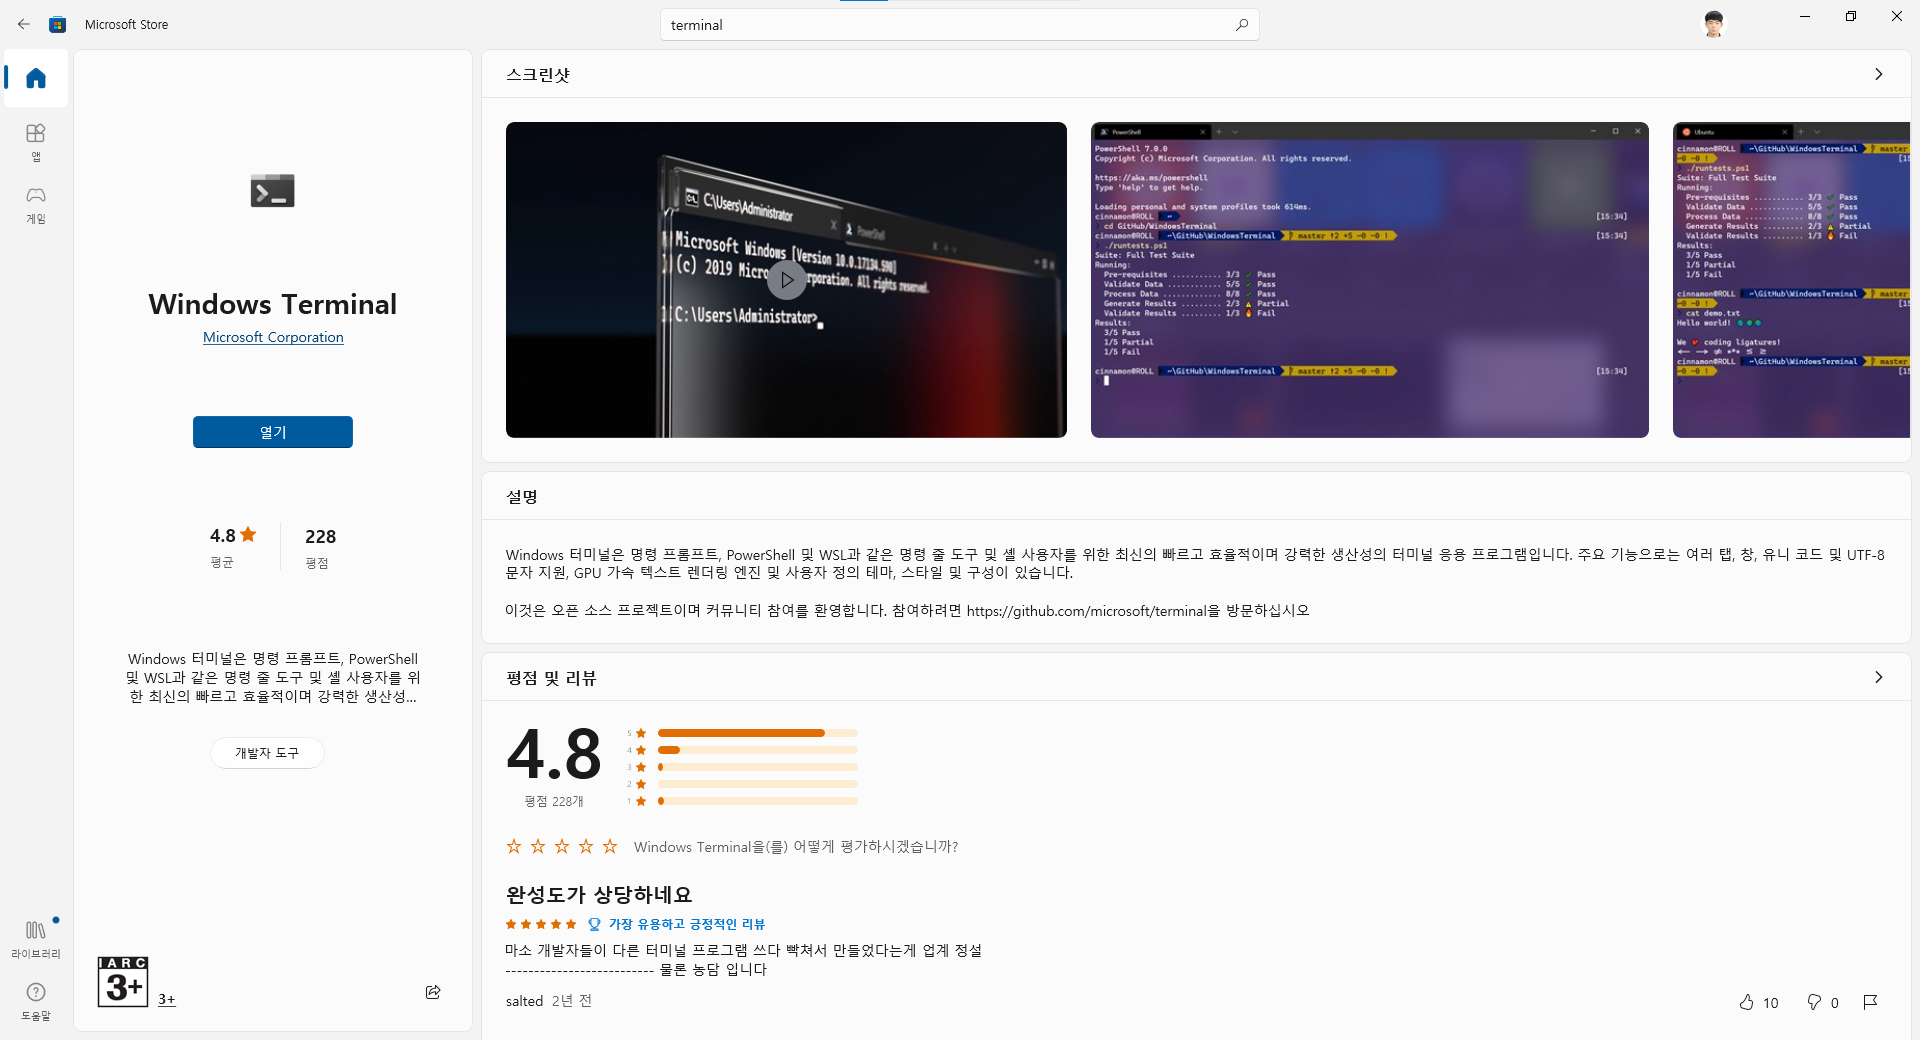Click the Open (열기) button
Viewport: 1920px width, 1040px height.
pos(273,432)
